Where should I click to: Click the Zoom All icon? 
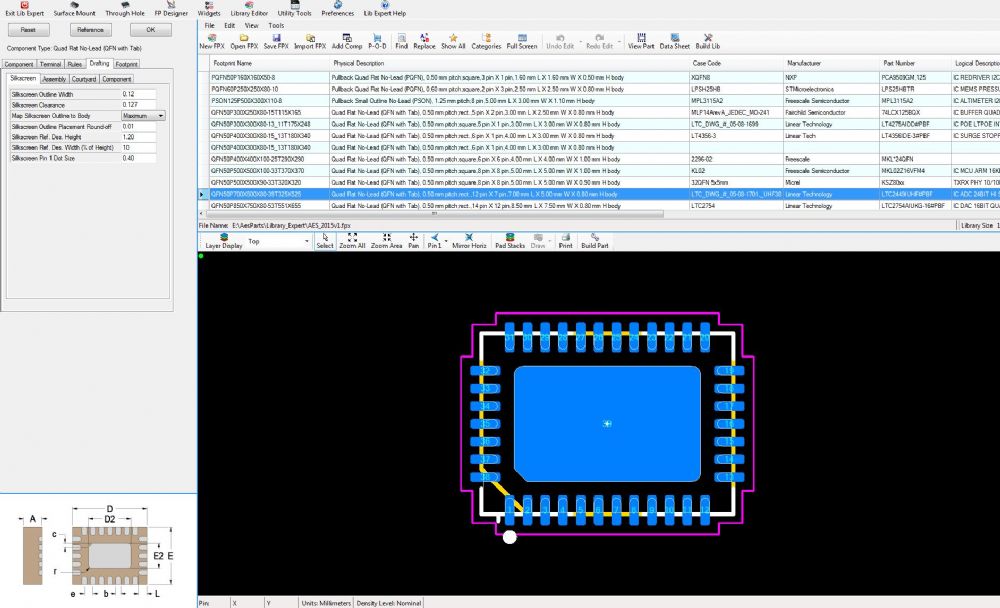[351, 240]
